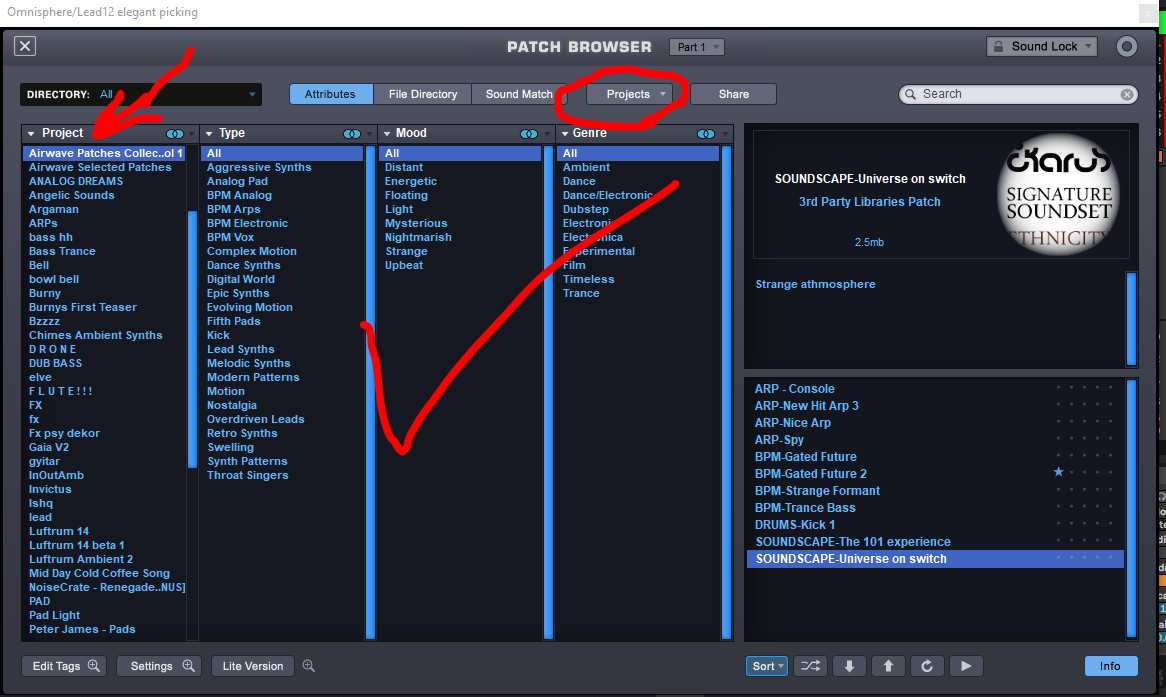1166x697 pixels.
Task: Click the Type list scrollbar
Action: (370, 392)
